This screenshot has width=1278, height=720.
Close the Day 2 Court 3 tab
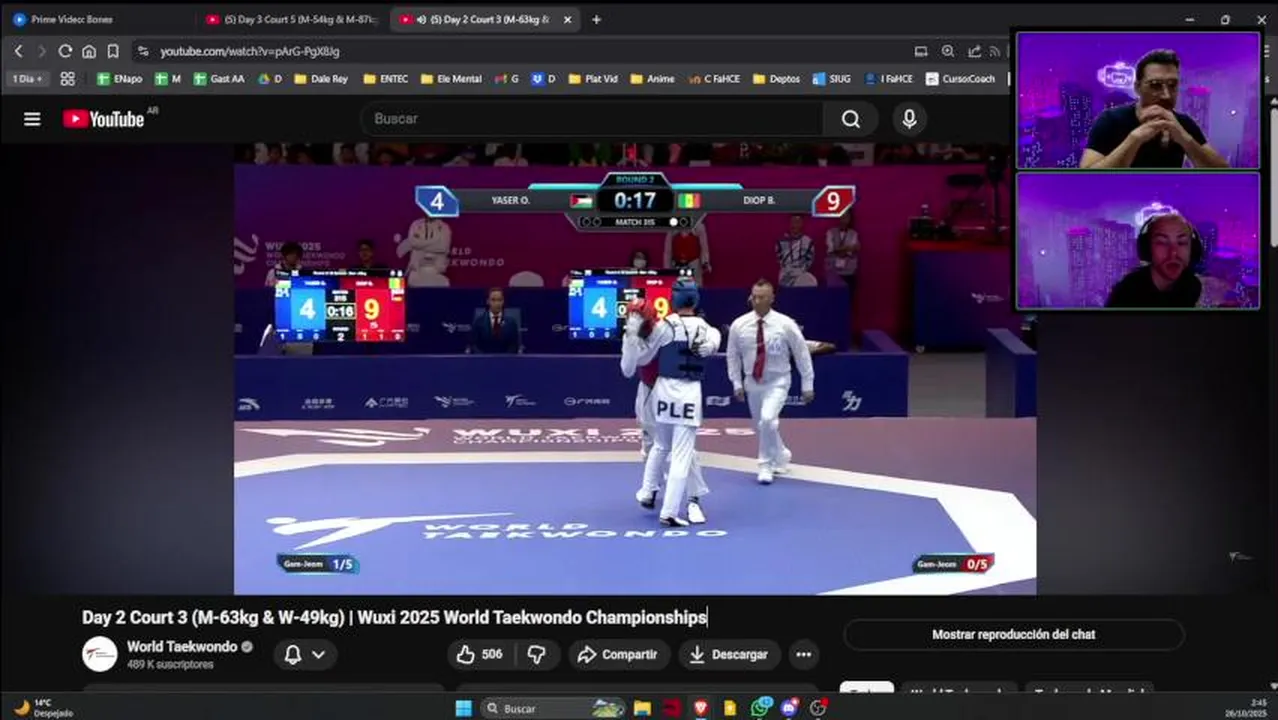point(567,19)
